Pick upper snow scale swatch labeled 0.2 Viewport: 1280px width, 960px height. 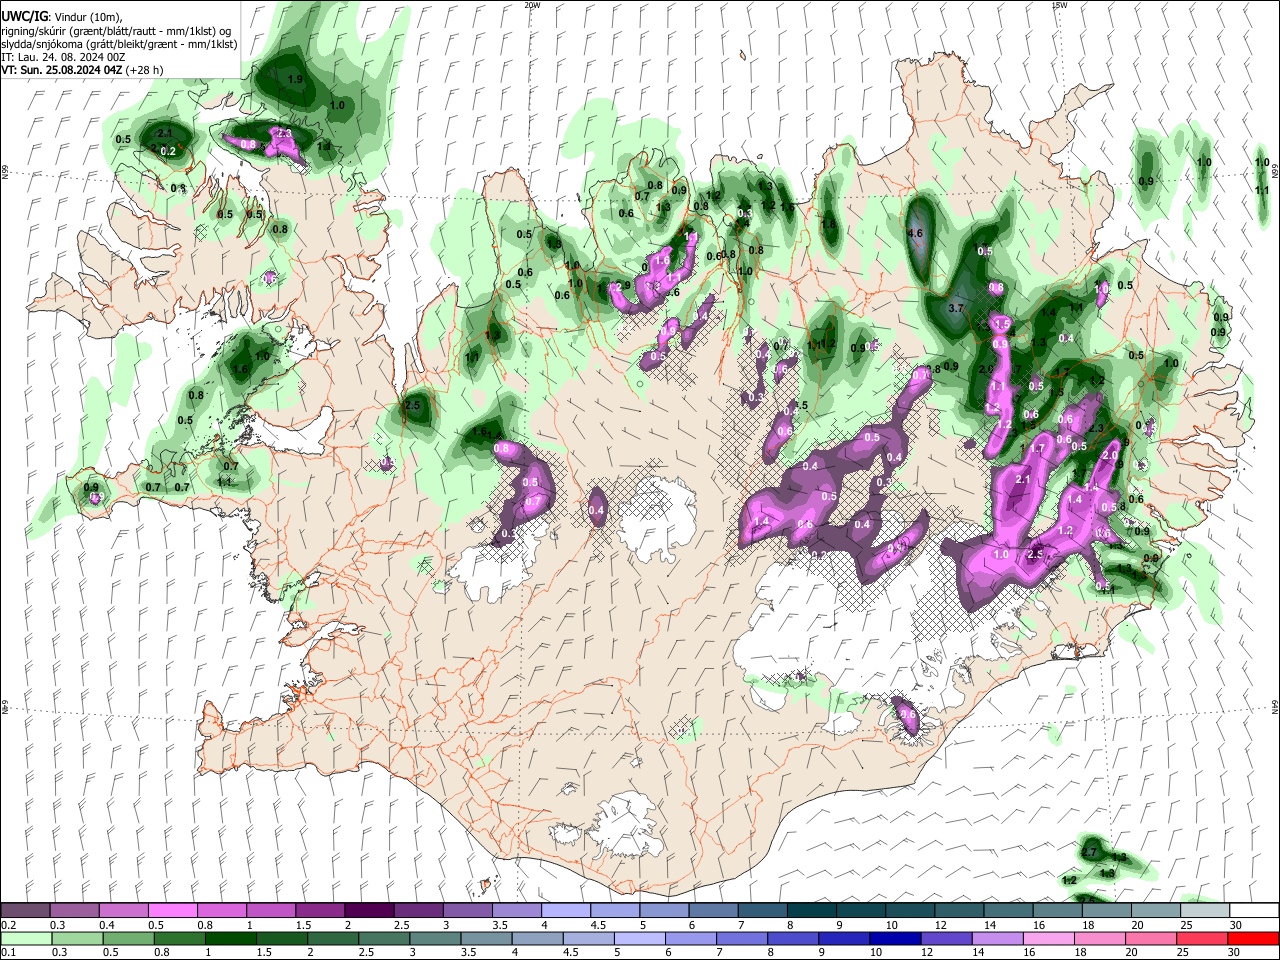(25, 911)
